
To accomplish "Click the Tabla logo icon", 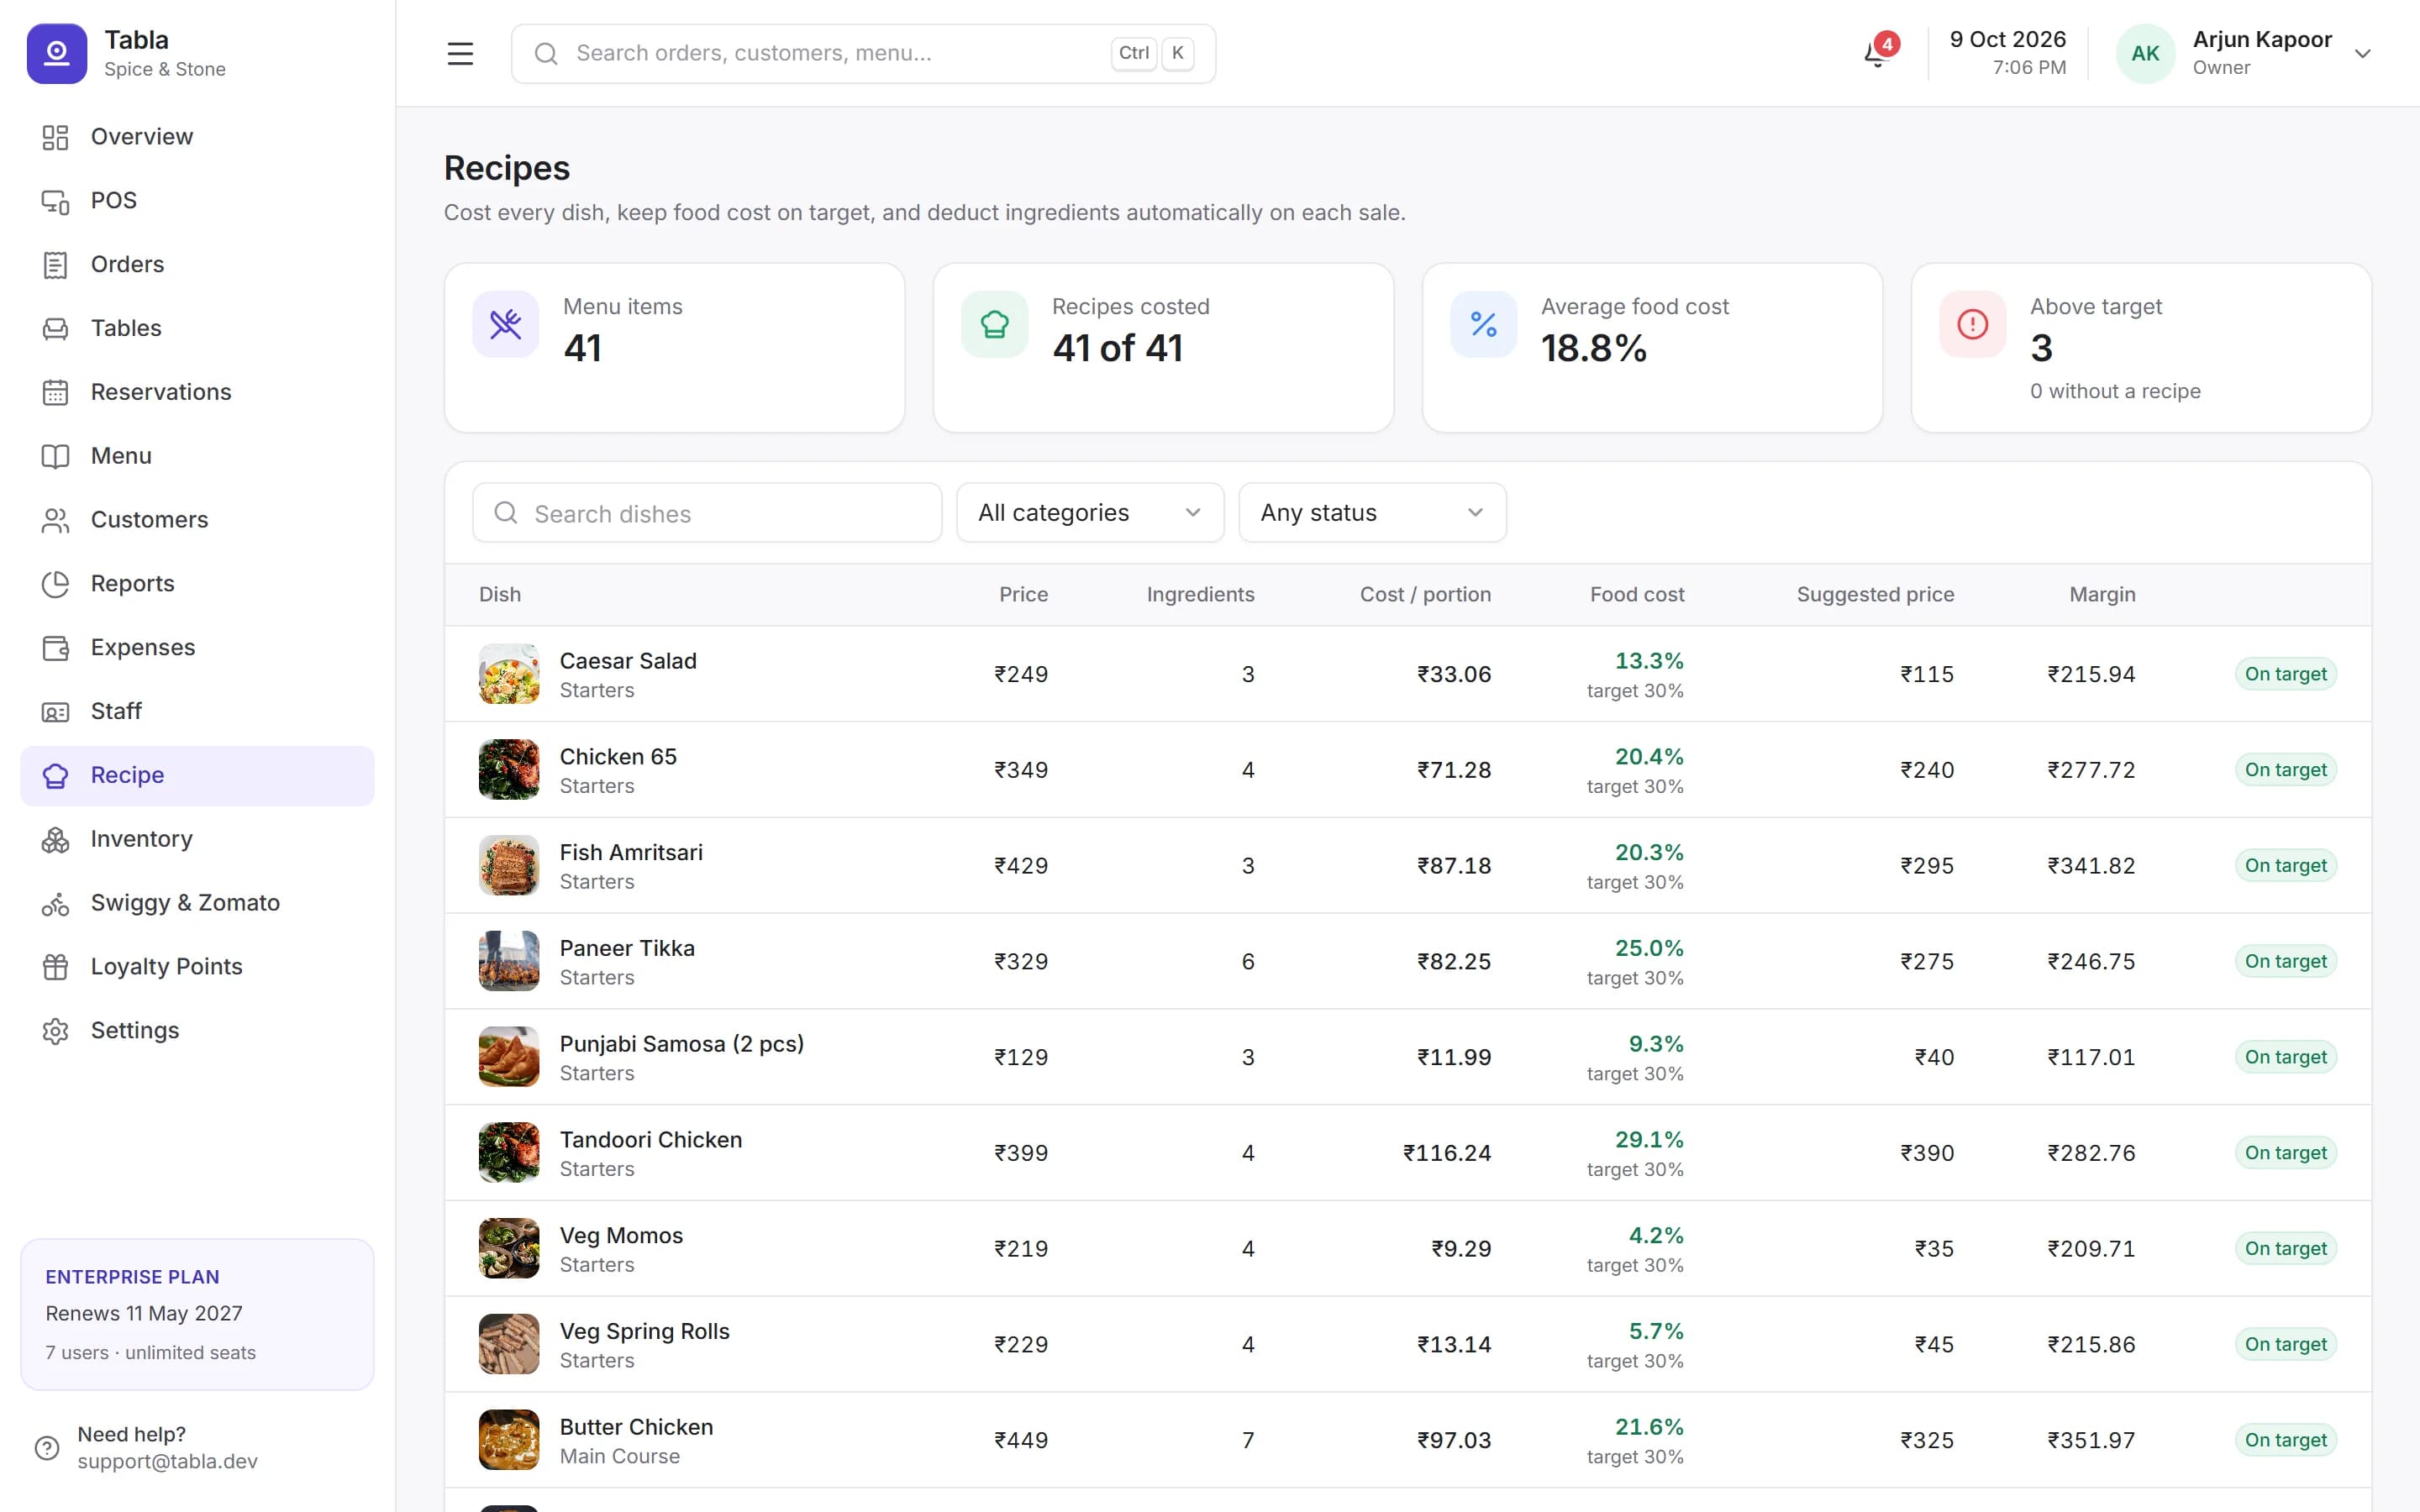I will [57, 53].
